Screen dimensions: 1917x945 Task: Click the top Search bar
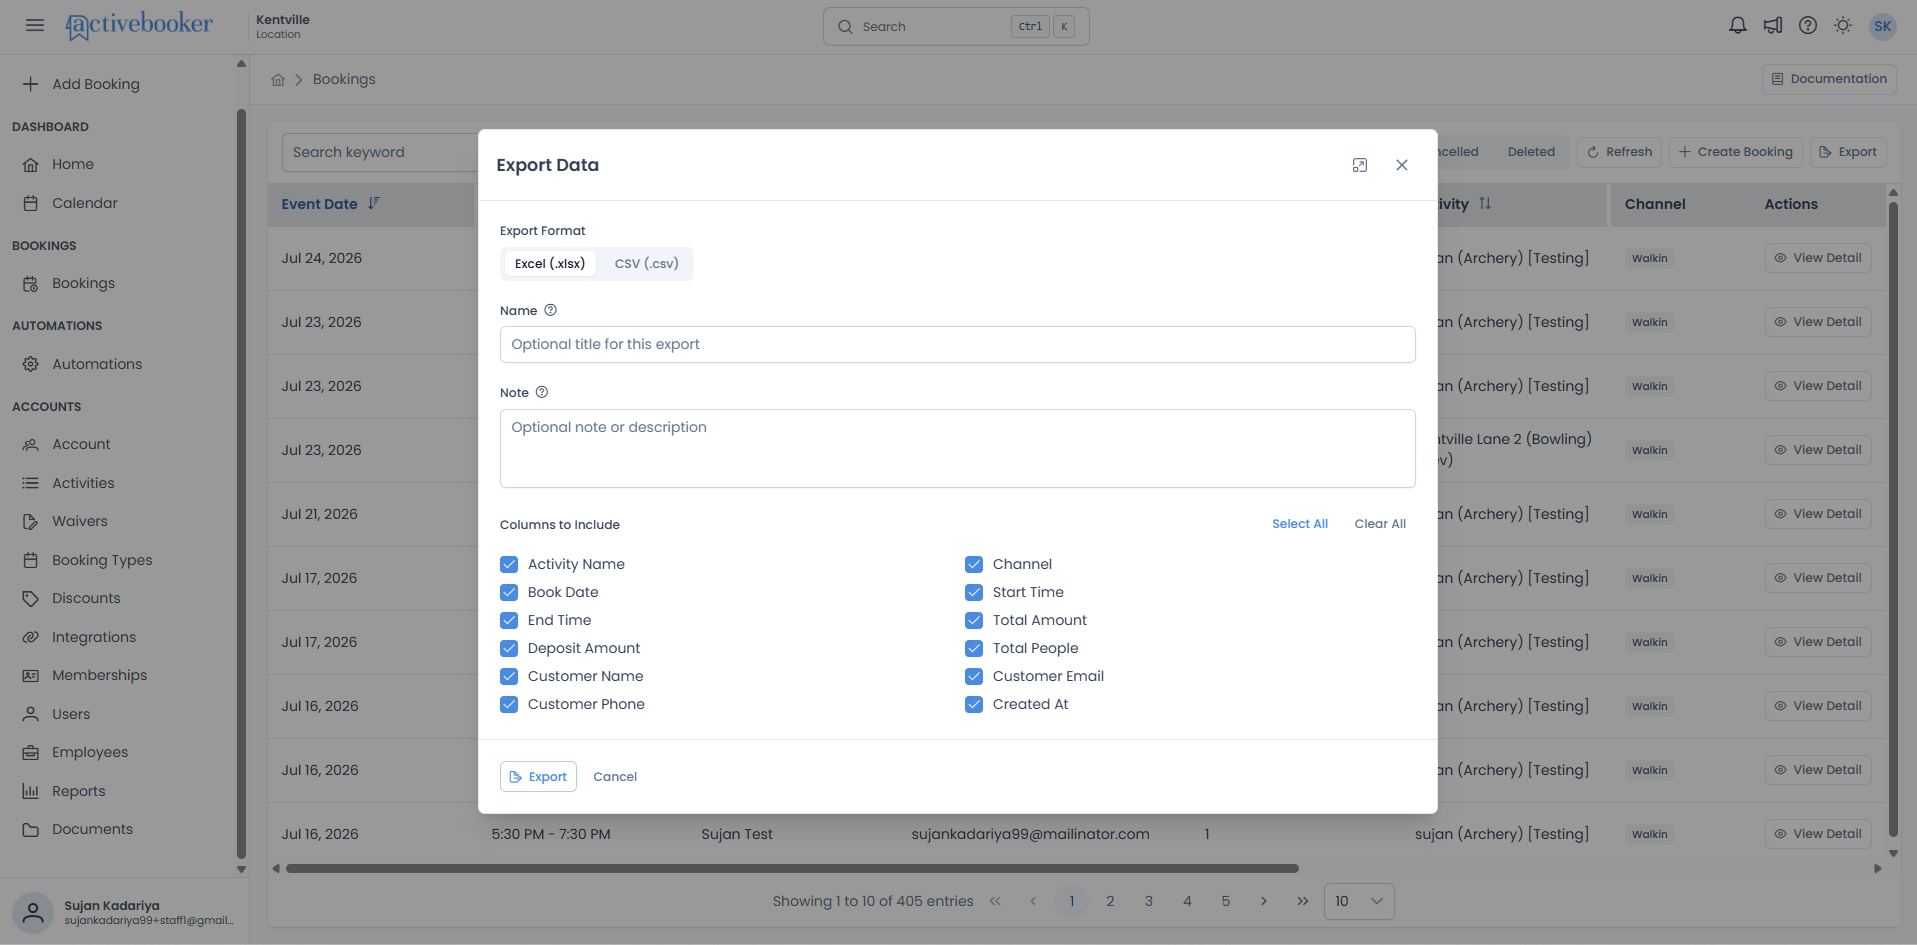tap(956, 27)
